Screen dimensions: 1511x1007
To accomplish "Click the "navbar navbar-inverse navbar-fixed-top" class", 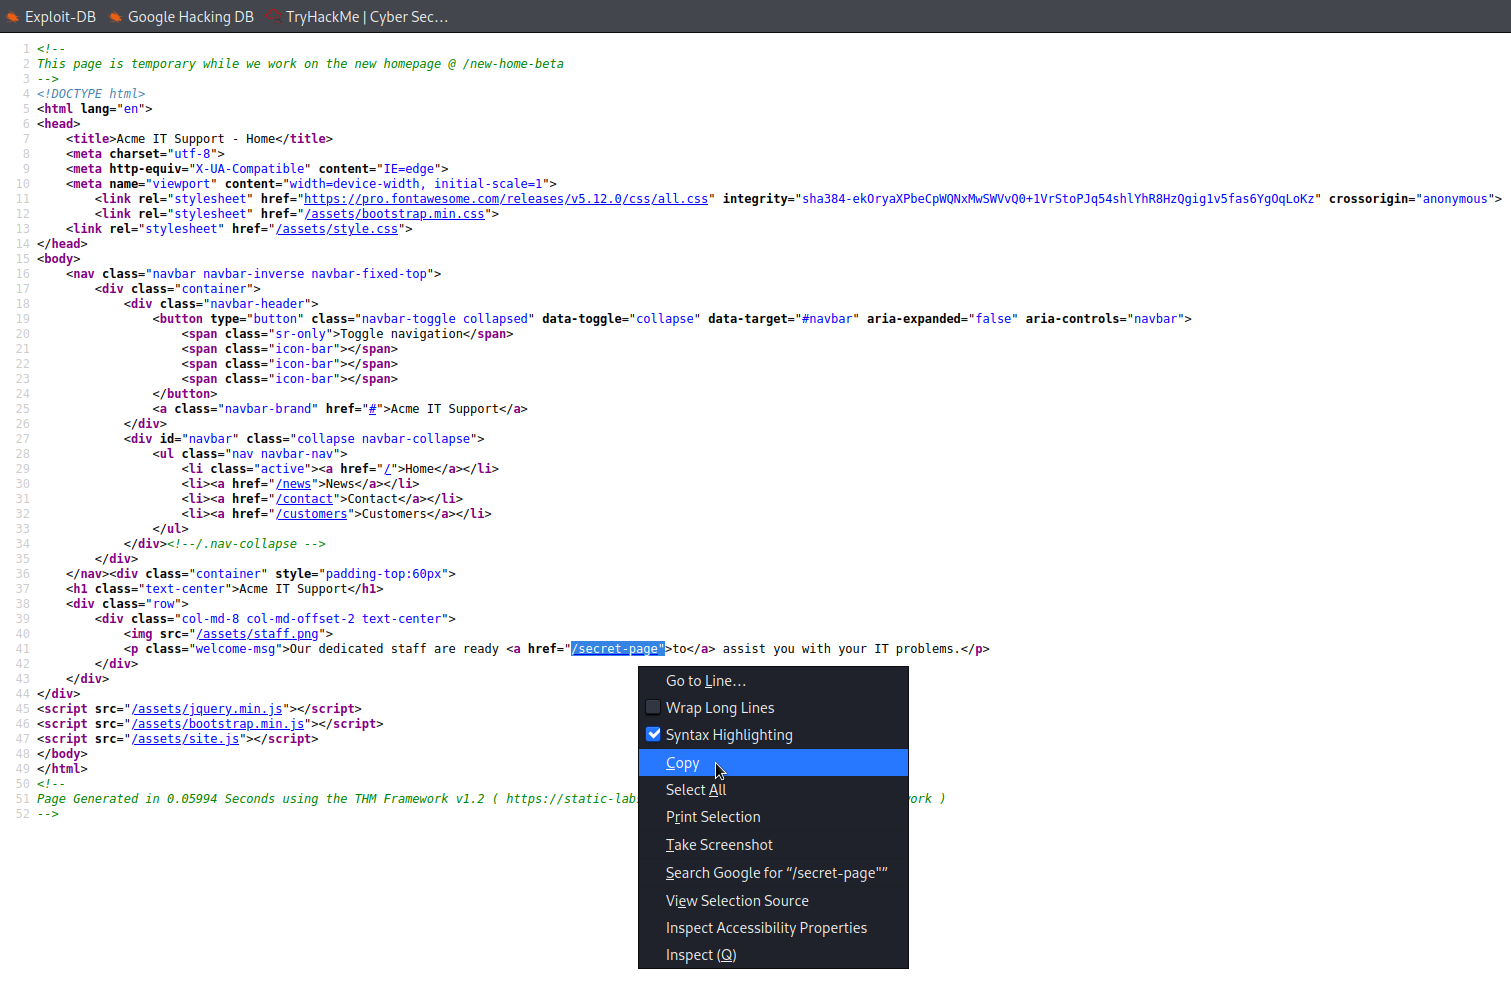I will tap(290, 274).
